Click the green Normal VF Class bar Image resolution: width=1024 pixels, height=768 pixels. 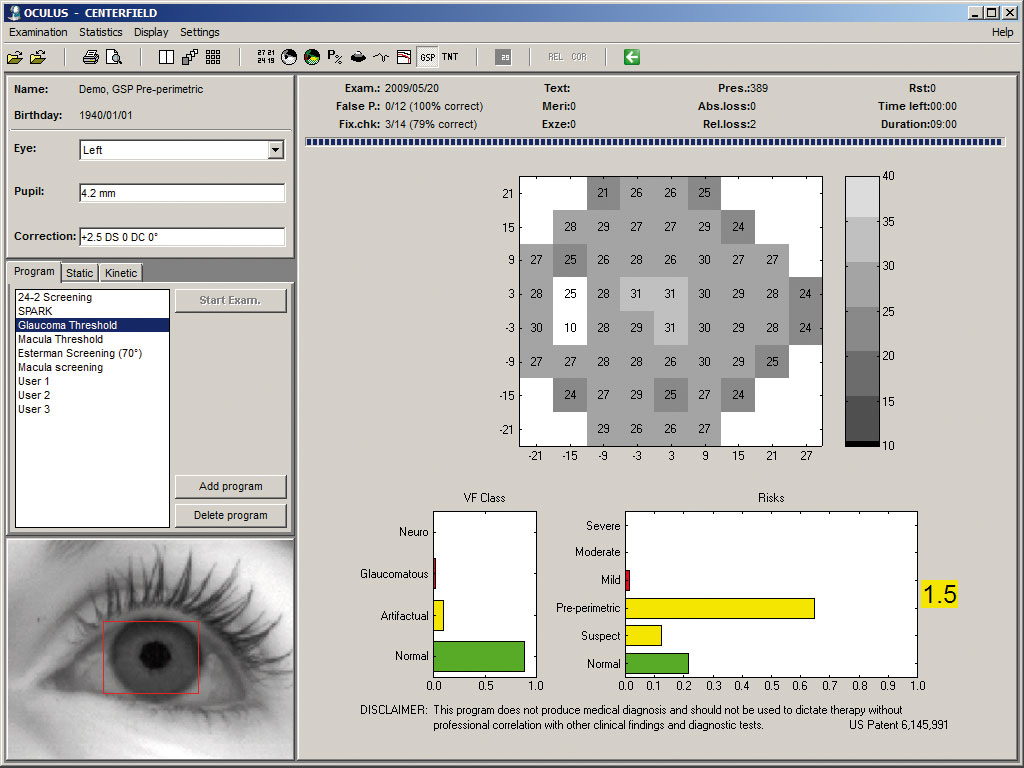click(479, 656)
